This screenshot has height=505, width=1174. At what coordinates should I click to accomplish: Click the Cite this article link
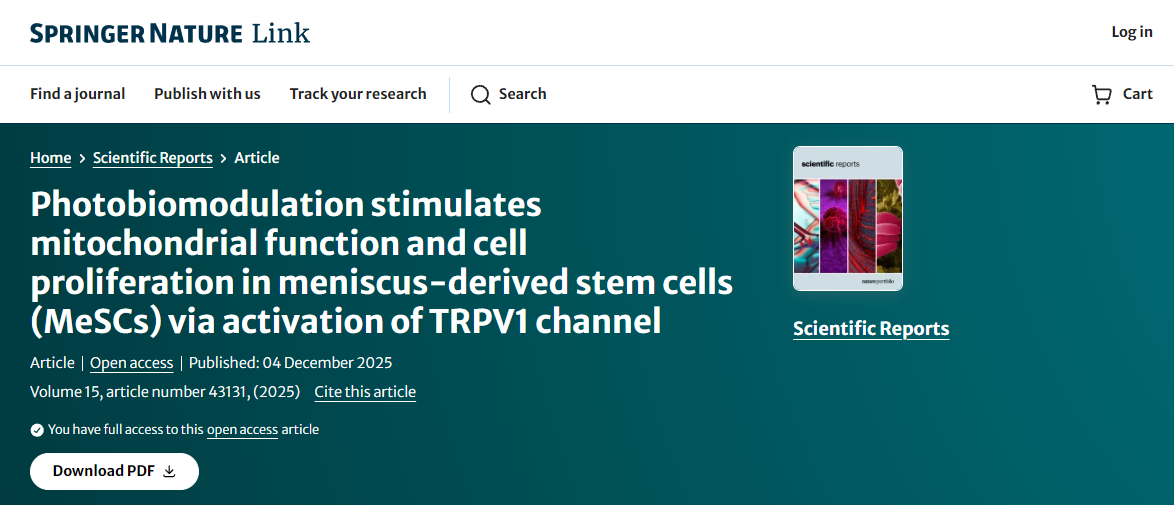coord(365,392)
